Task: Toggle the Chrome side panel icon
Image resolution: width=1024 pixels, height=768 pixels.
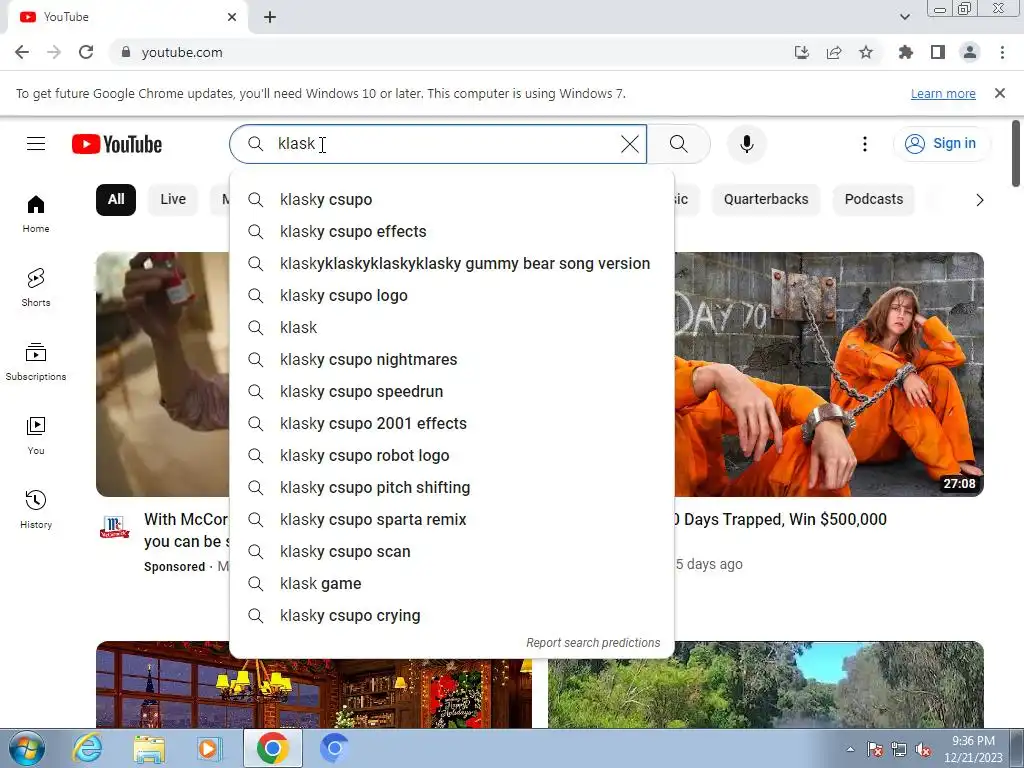Action: [938, 52]
